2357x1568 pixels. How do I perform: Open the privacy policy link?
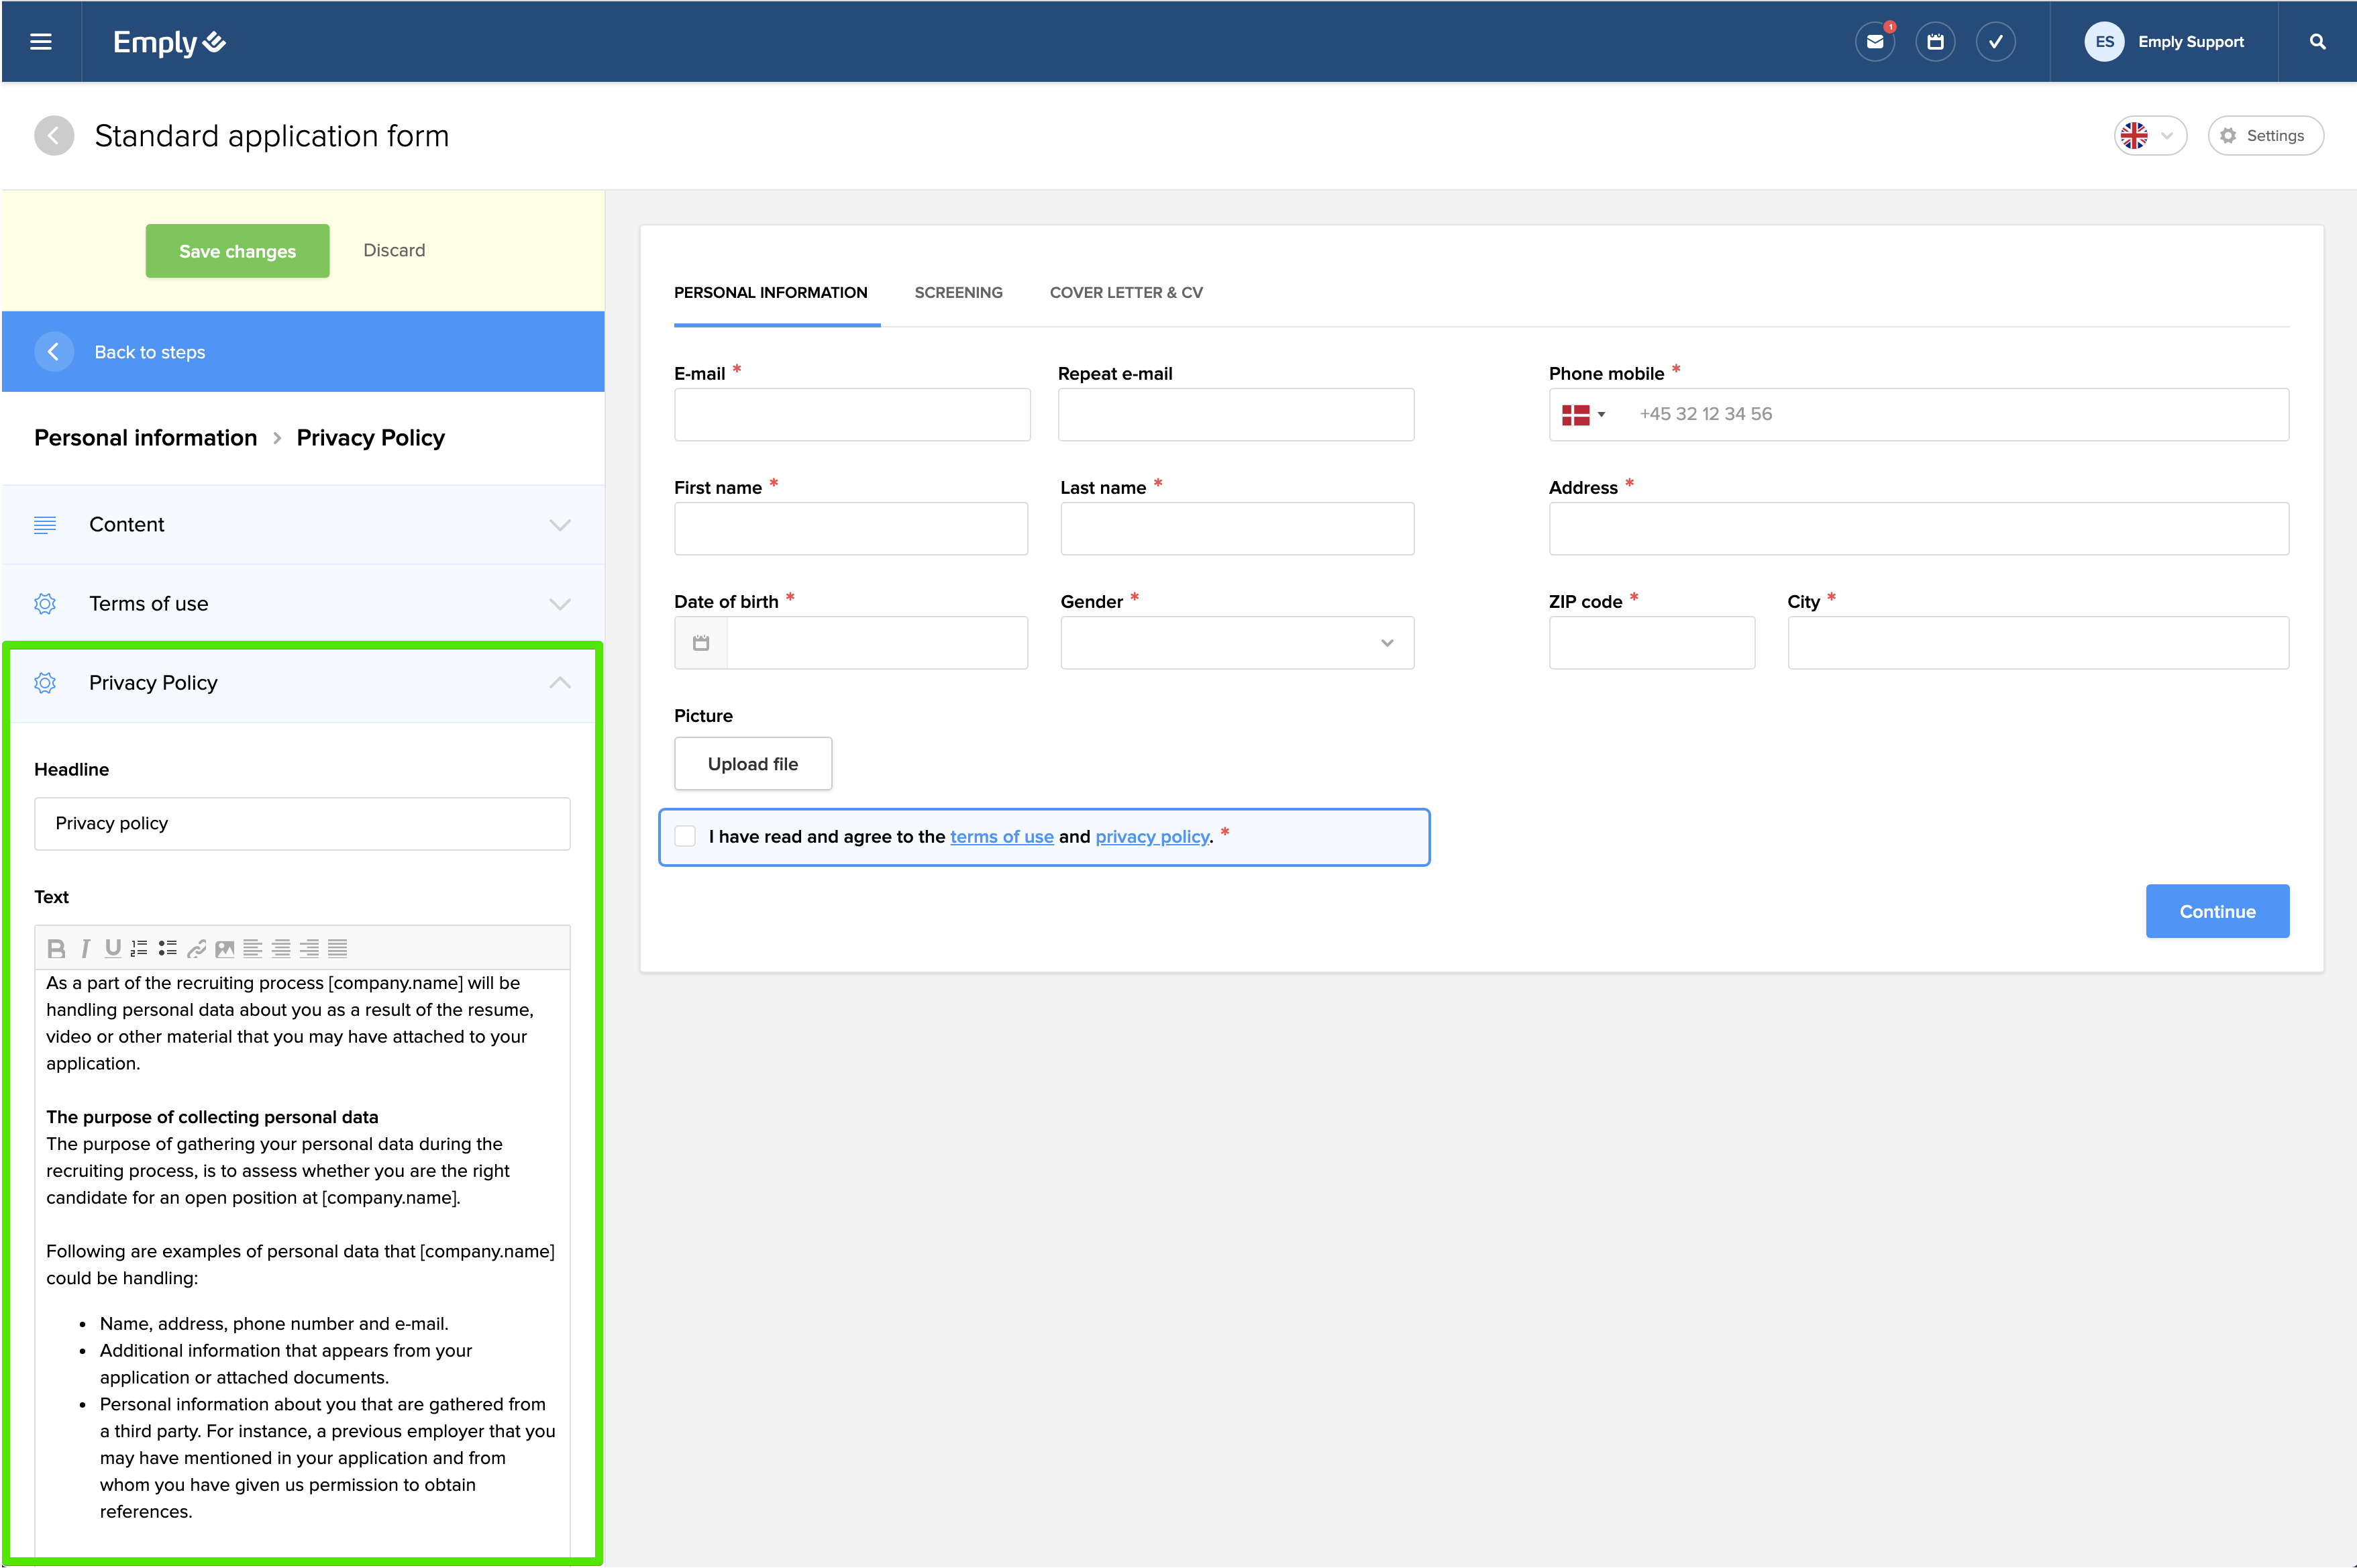pyautogui.click(x=1152, y=837)
